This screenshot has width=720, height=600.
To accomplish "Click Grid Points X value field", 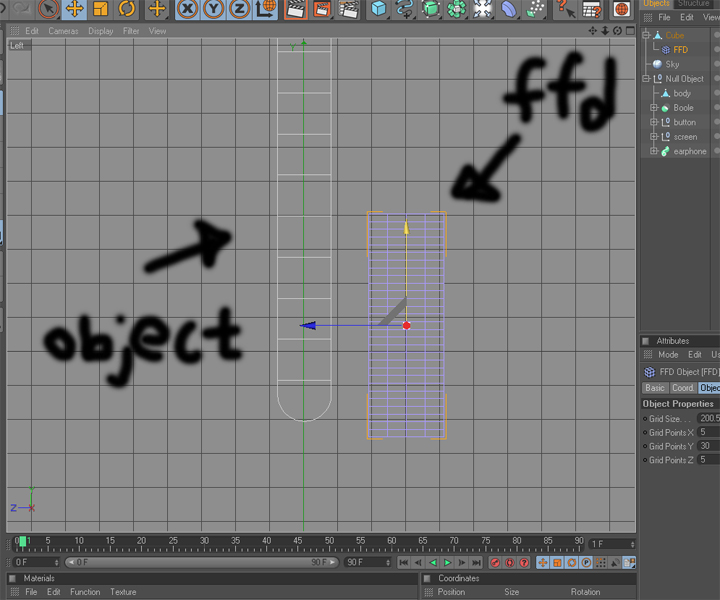I will tap(708, 432).
